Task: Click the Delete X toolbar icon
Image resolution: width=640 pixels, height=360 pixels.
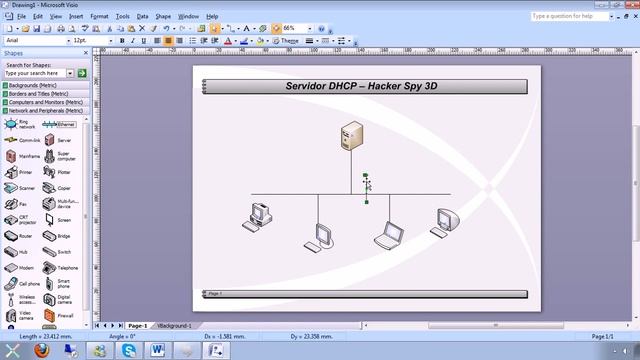Action: pyautogui.click(x=142, y=29)
